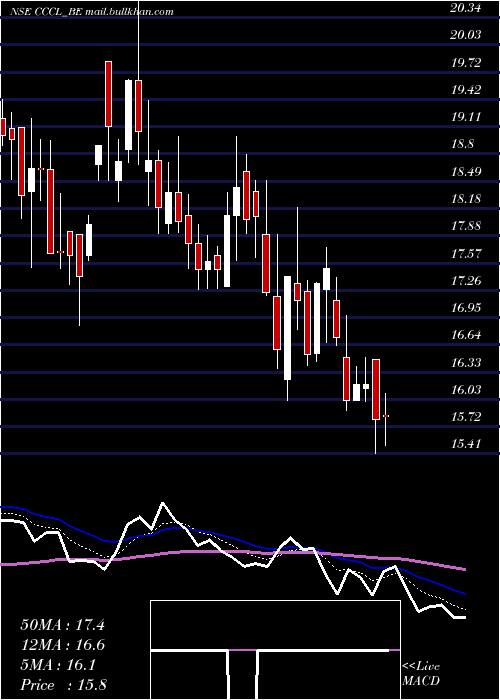The width and height of the screenshot is (500, 700).
Task: Click the 16.64 price axis label
Action: click(466, 335)
